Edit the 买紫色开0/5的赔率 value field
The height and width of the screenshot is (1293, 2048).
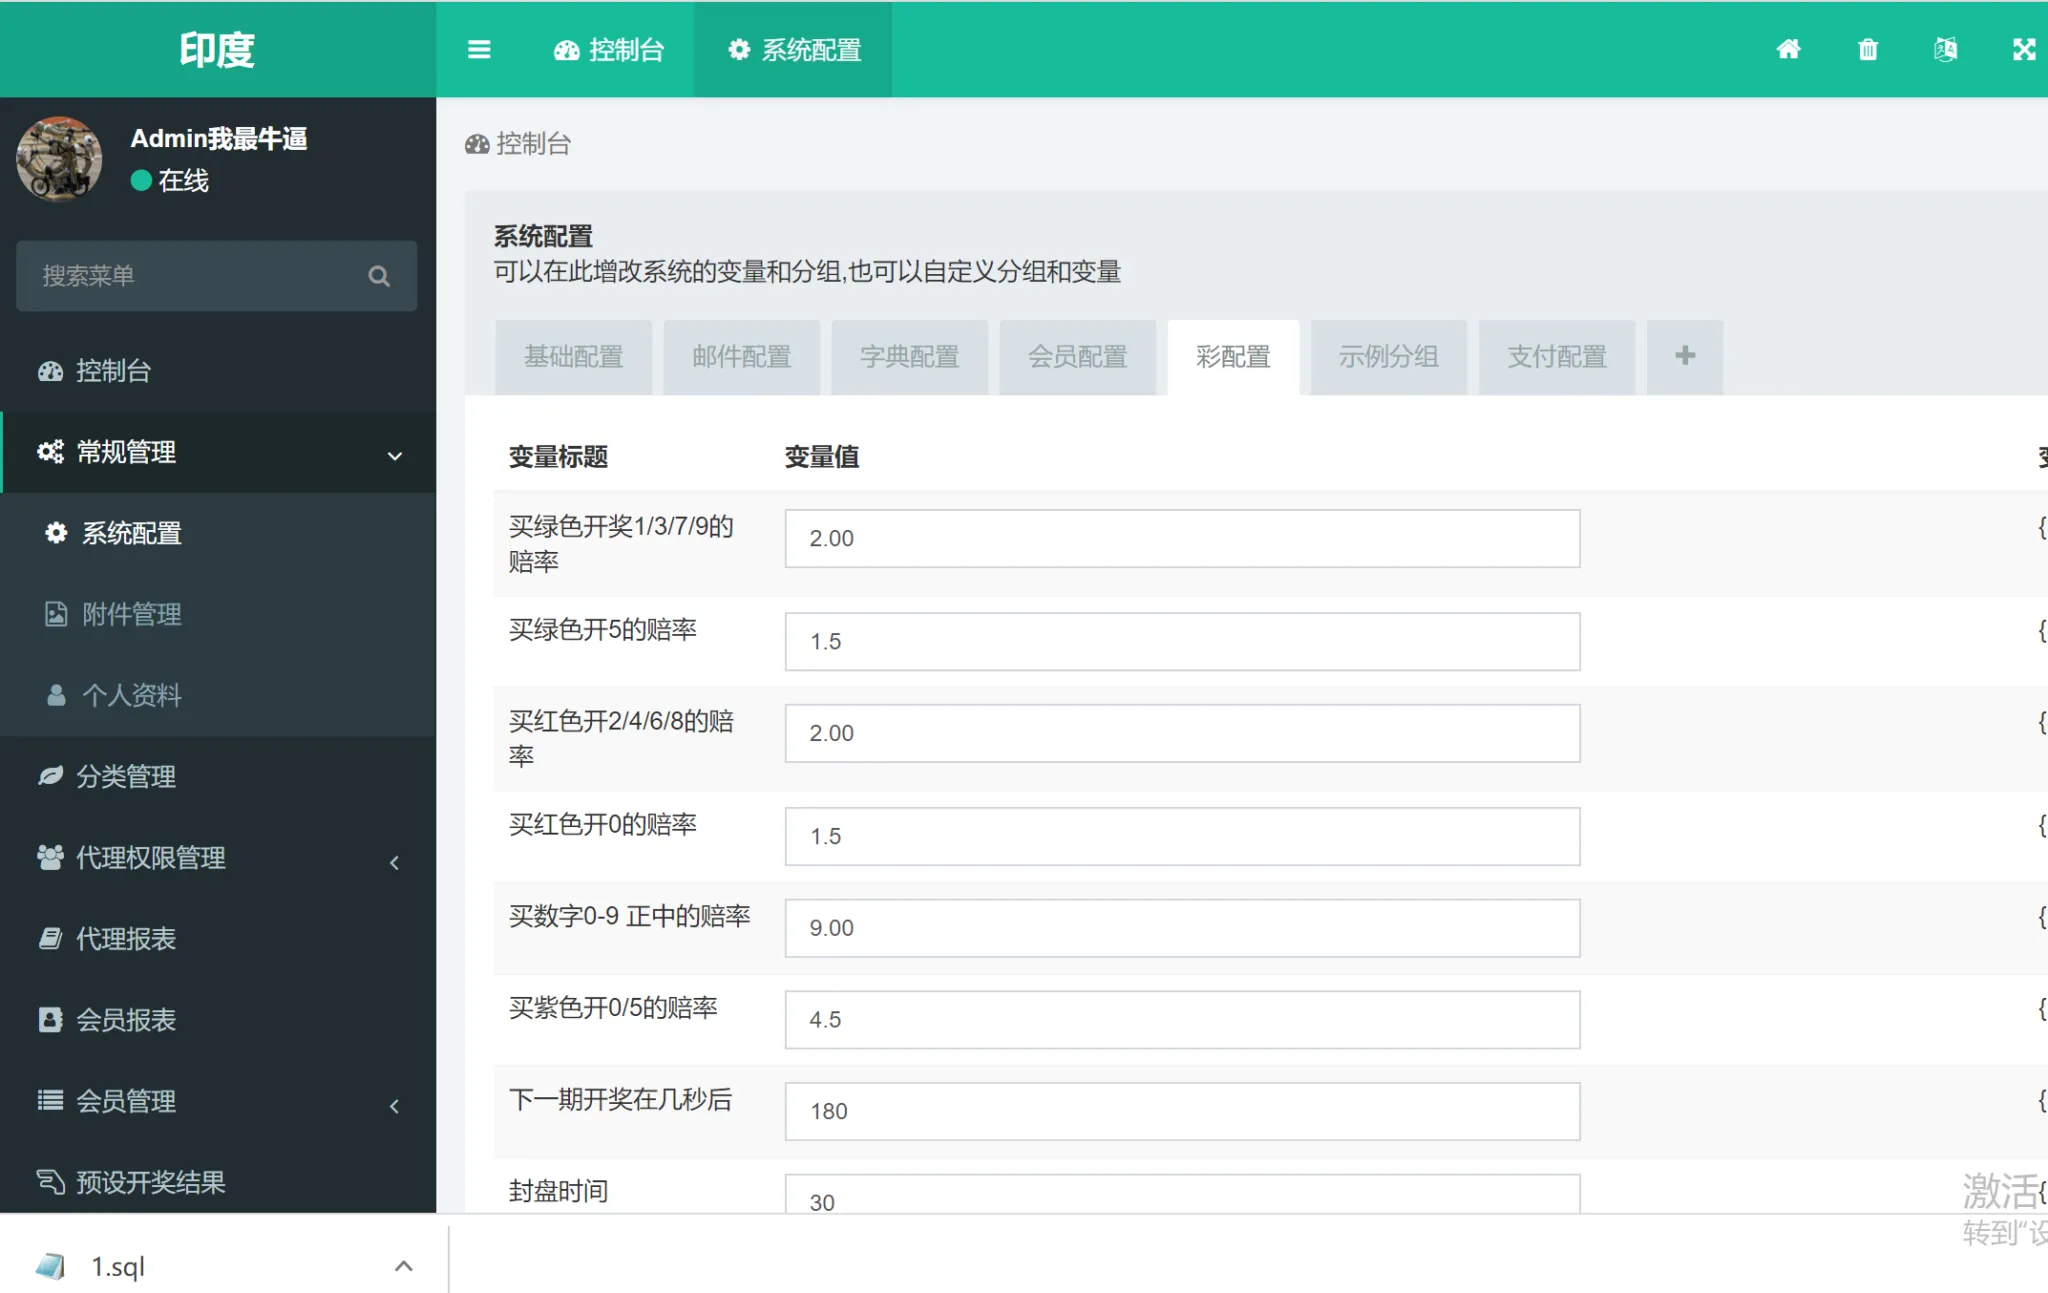1182,1019
